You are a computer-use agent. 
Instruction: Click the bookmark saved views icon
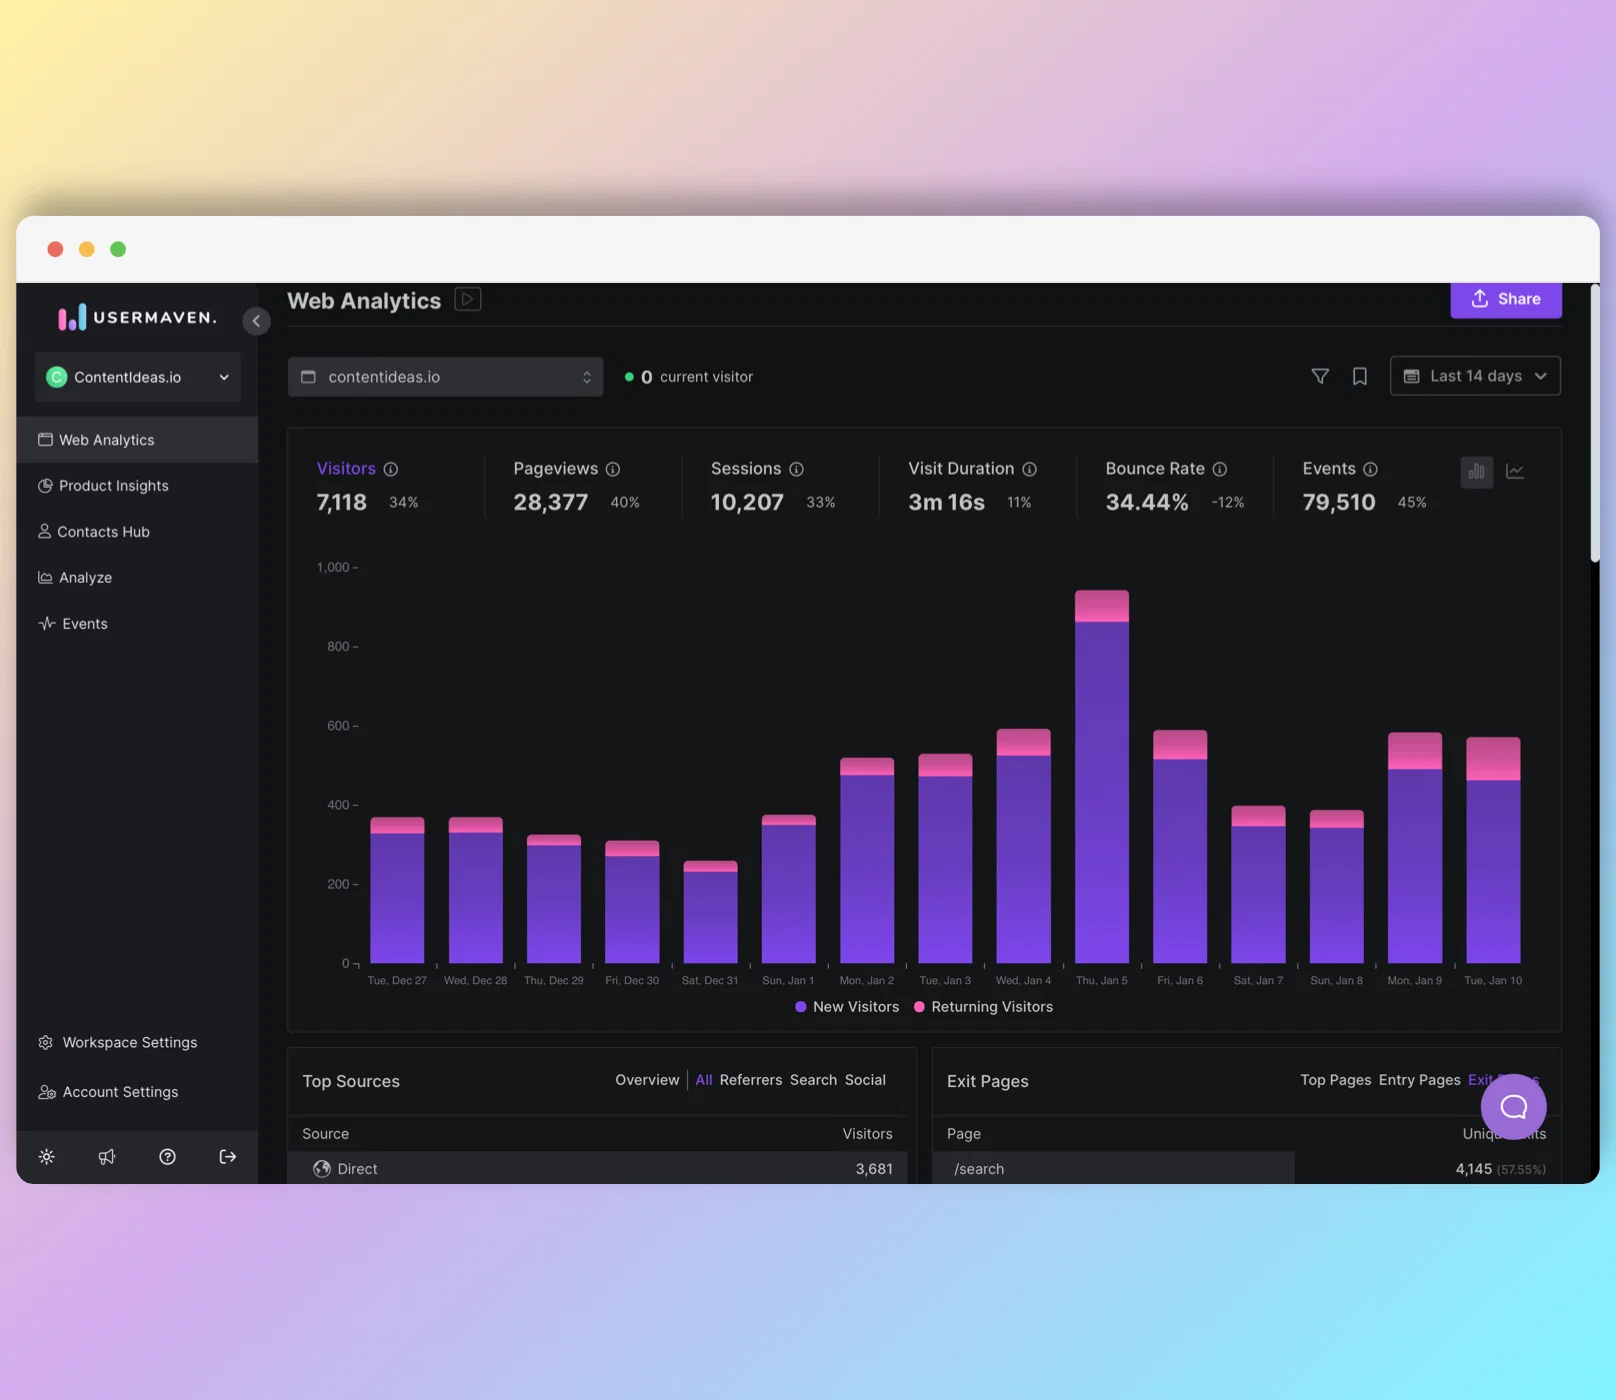click(1360, 376)
